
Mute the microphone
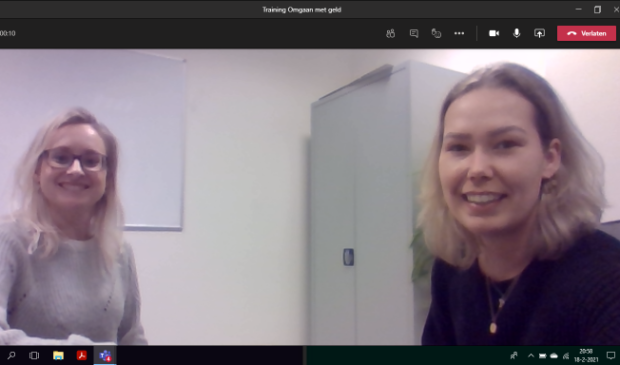[516, 34]
